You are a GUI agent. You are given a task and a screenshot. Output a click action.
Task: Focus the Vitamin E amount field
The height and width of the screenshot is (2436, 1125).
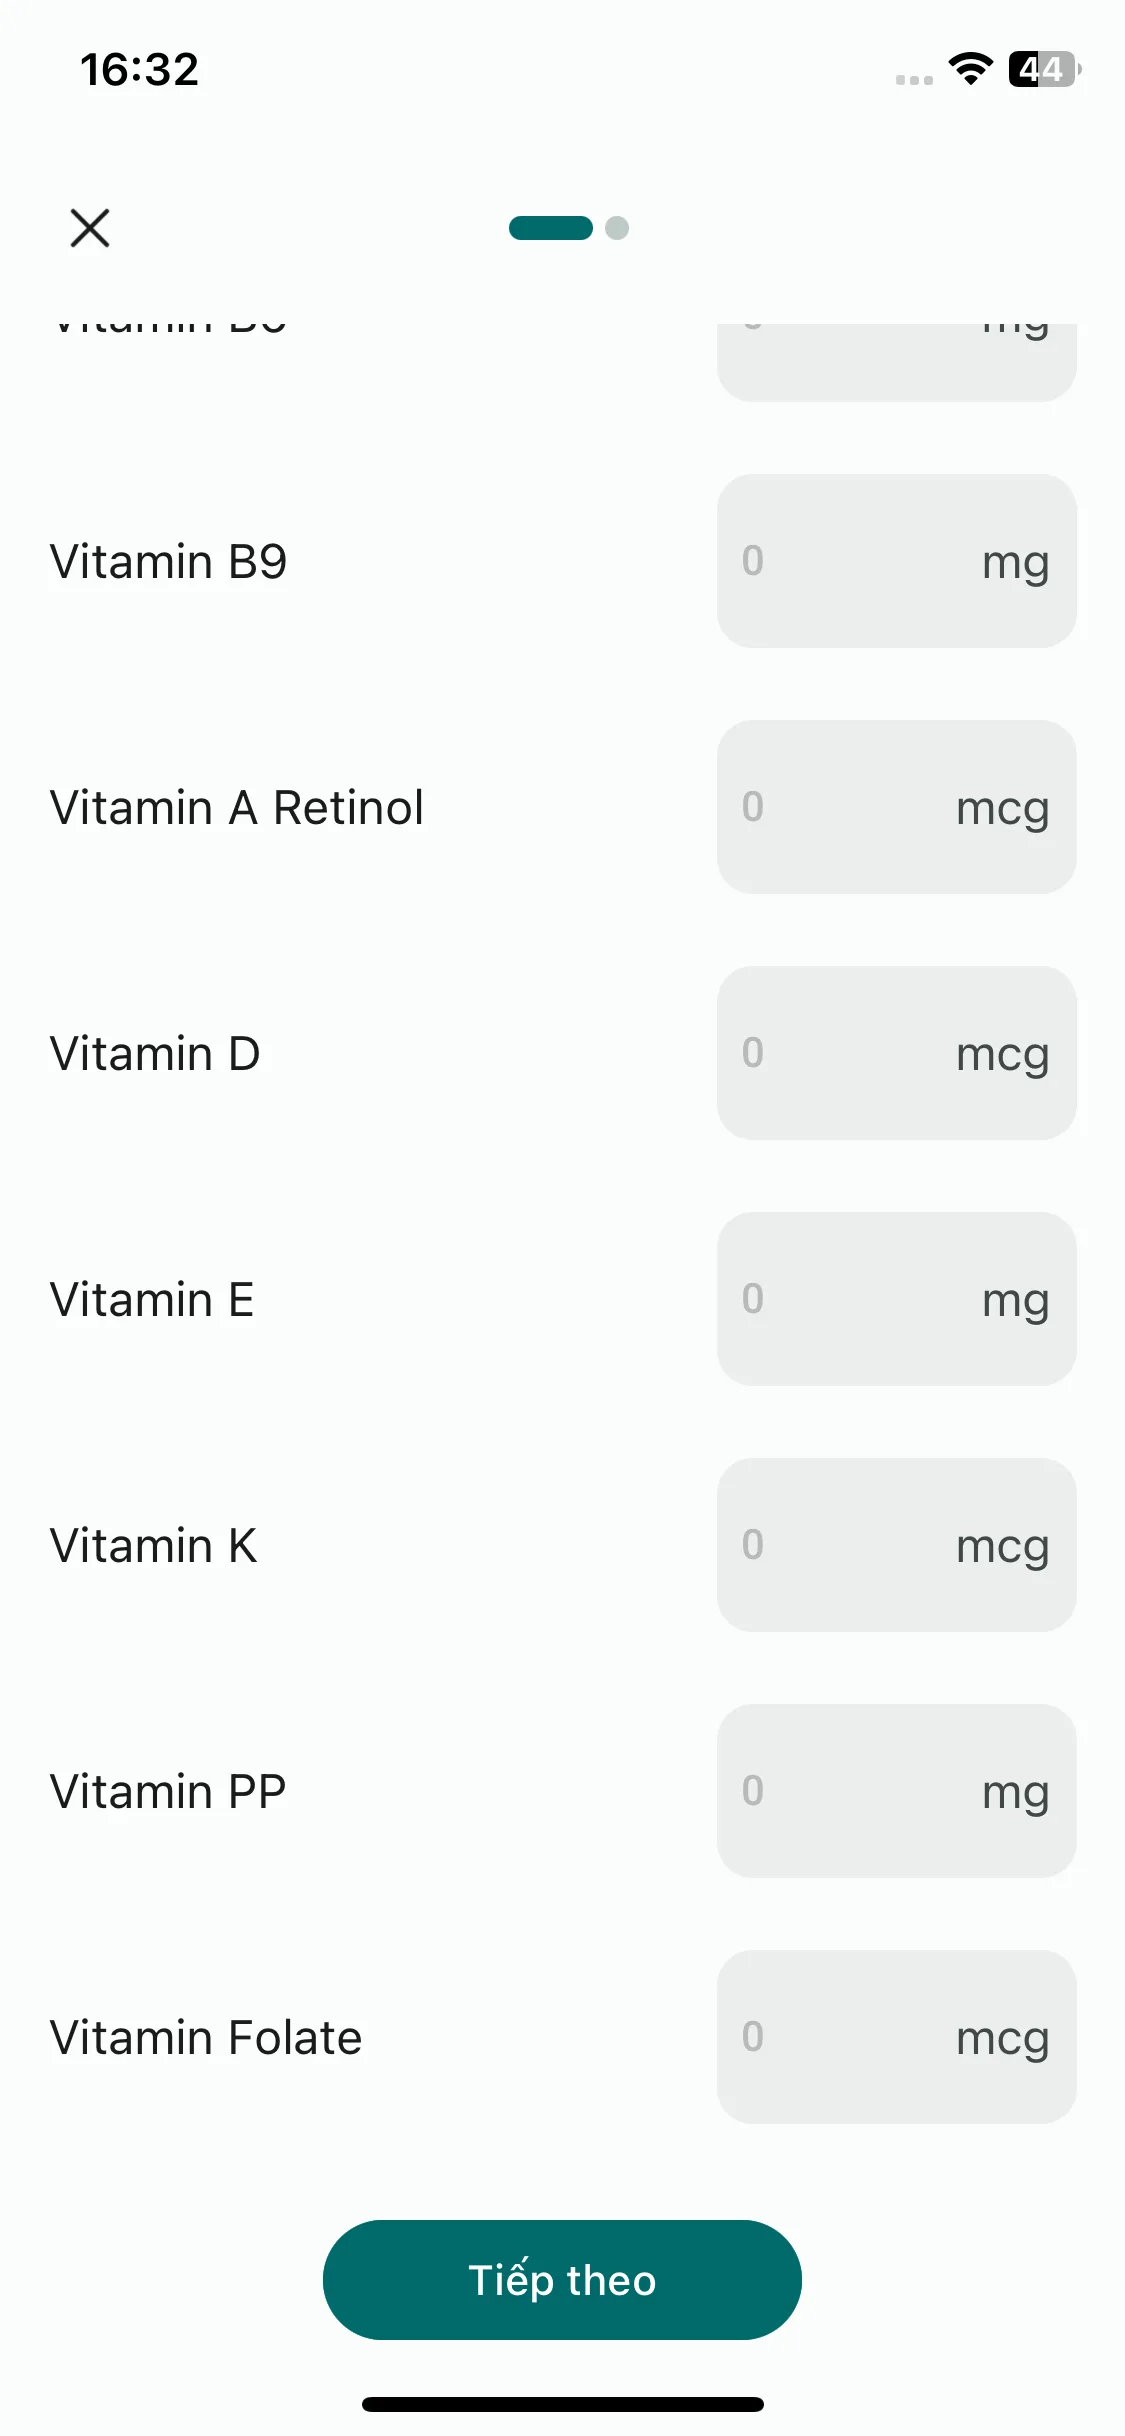(897, 1299)
